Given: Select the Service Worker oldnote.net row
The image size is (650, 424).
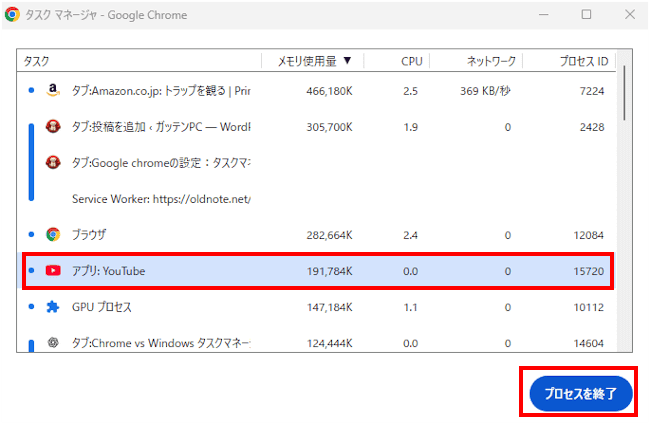Looking at the screenshot, I should coord(317,199).
